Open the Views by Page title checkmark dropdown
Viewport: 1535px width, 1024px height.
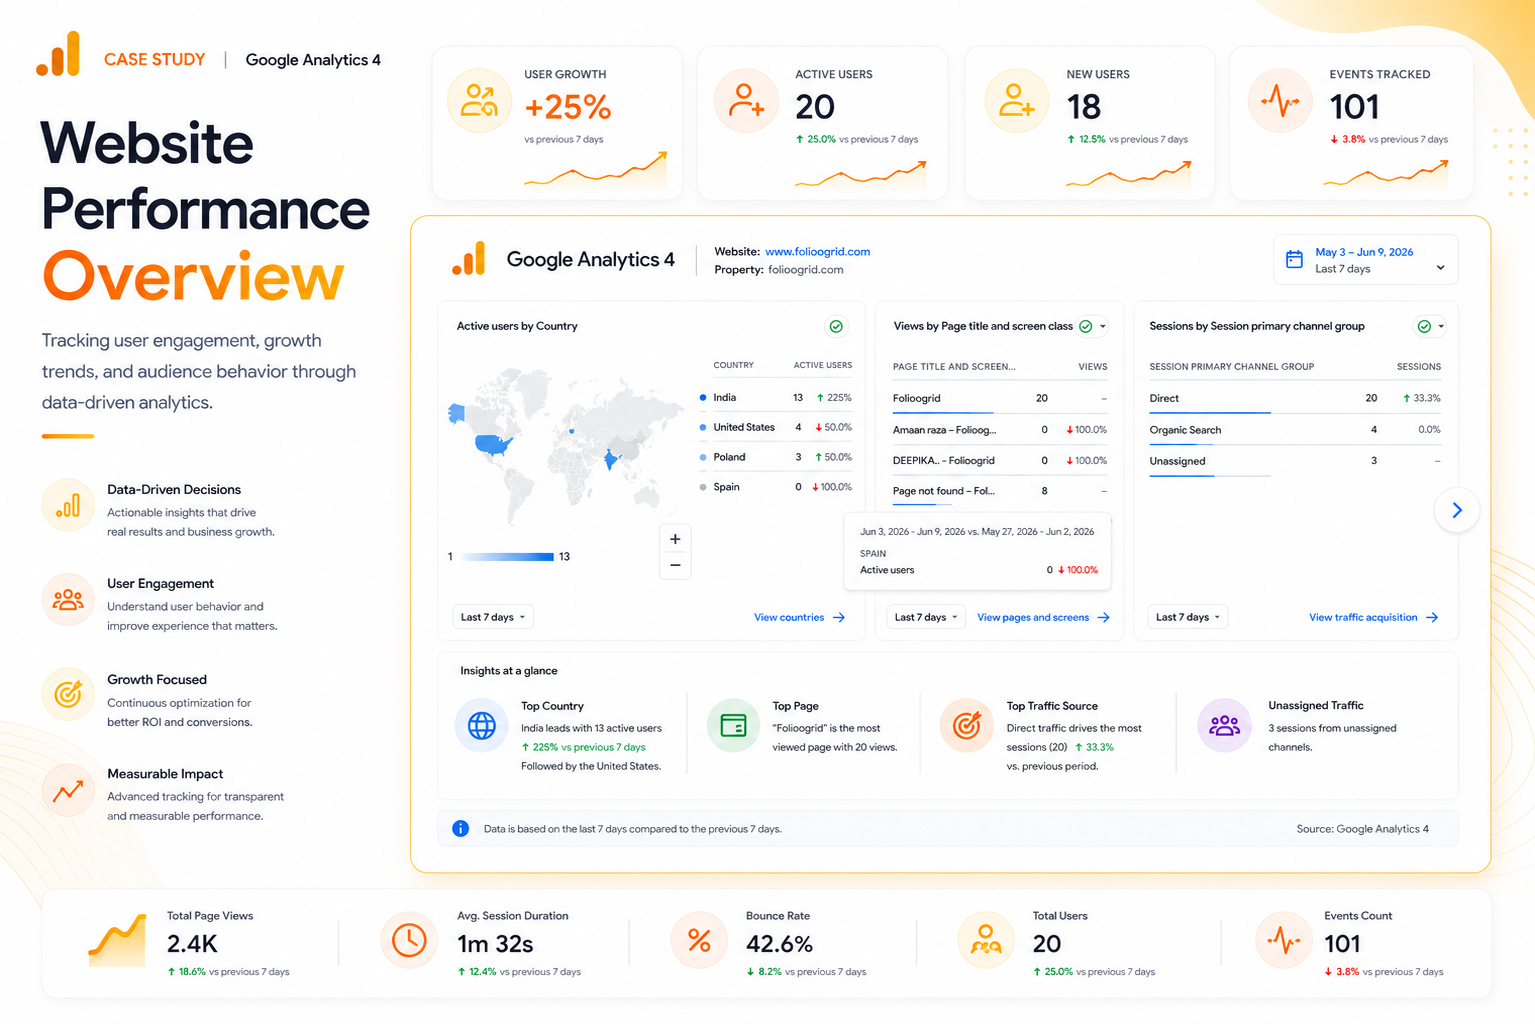click(x=1092, y=326)
